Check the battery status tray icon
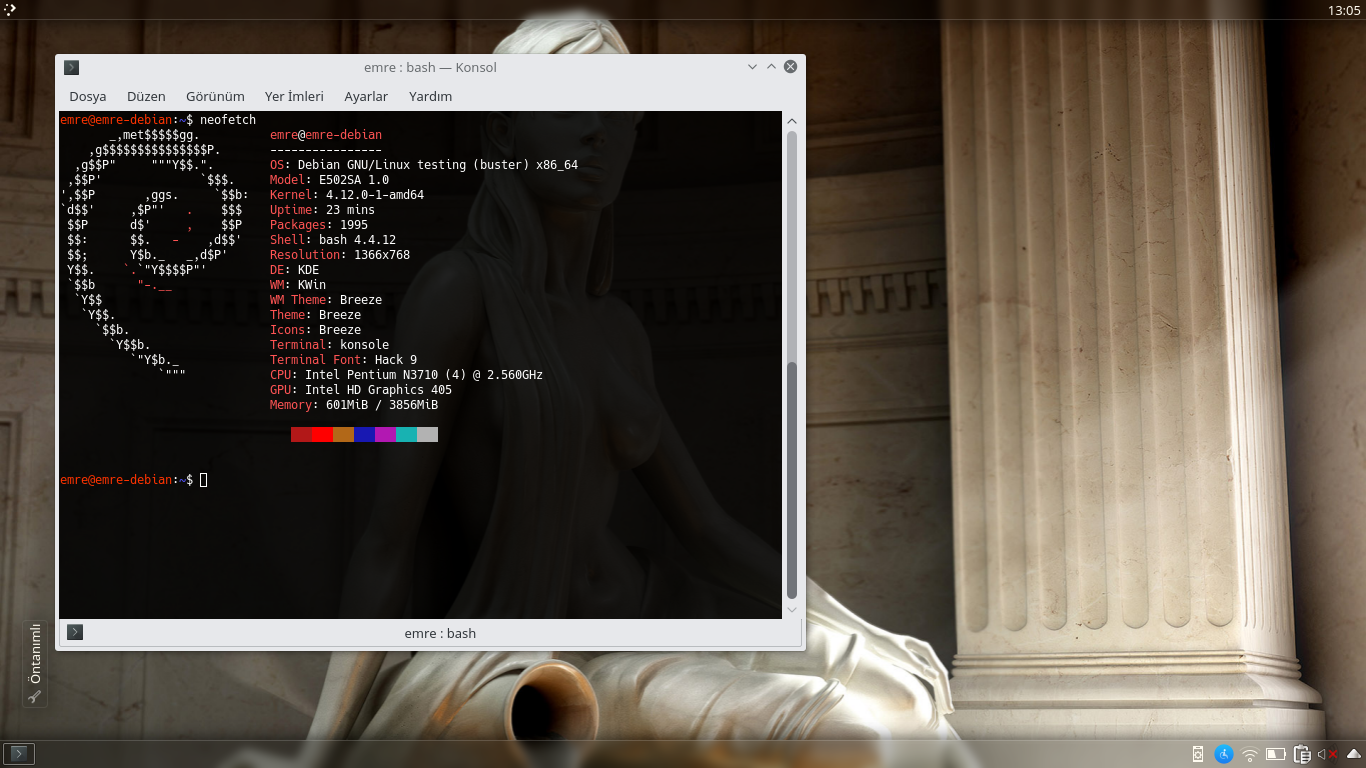This screenshot has width=1366, height=768. click(1276, 754)
